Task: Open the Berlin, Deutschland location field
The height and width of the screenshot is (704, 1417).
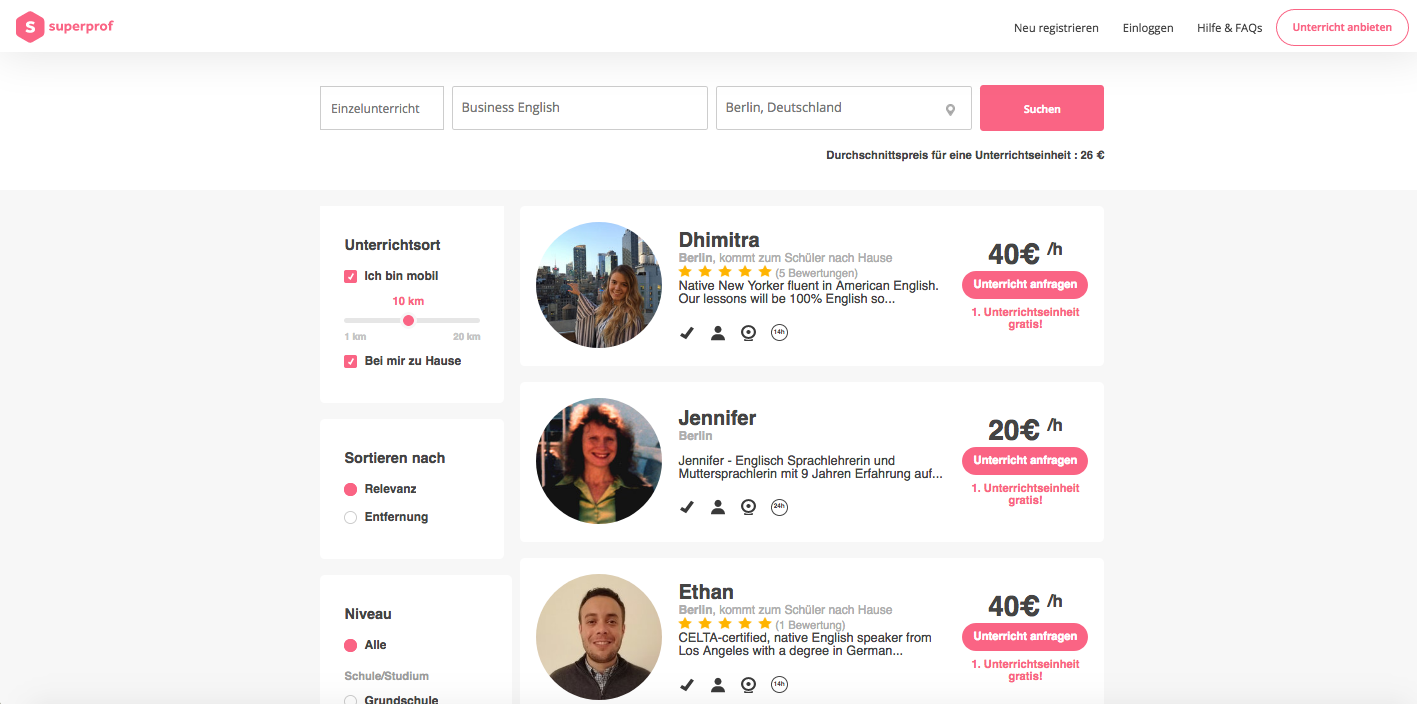Action: 830,108
